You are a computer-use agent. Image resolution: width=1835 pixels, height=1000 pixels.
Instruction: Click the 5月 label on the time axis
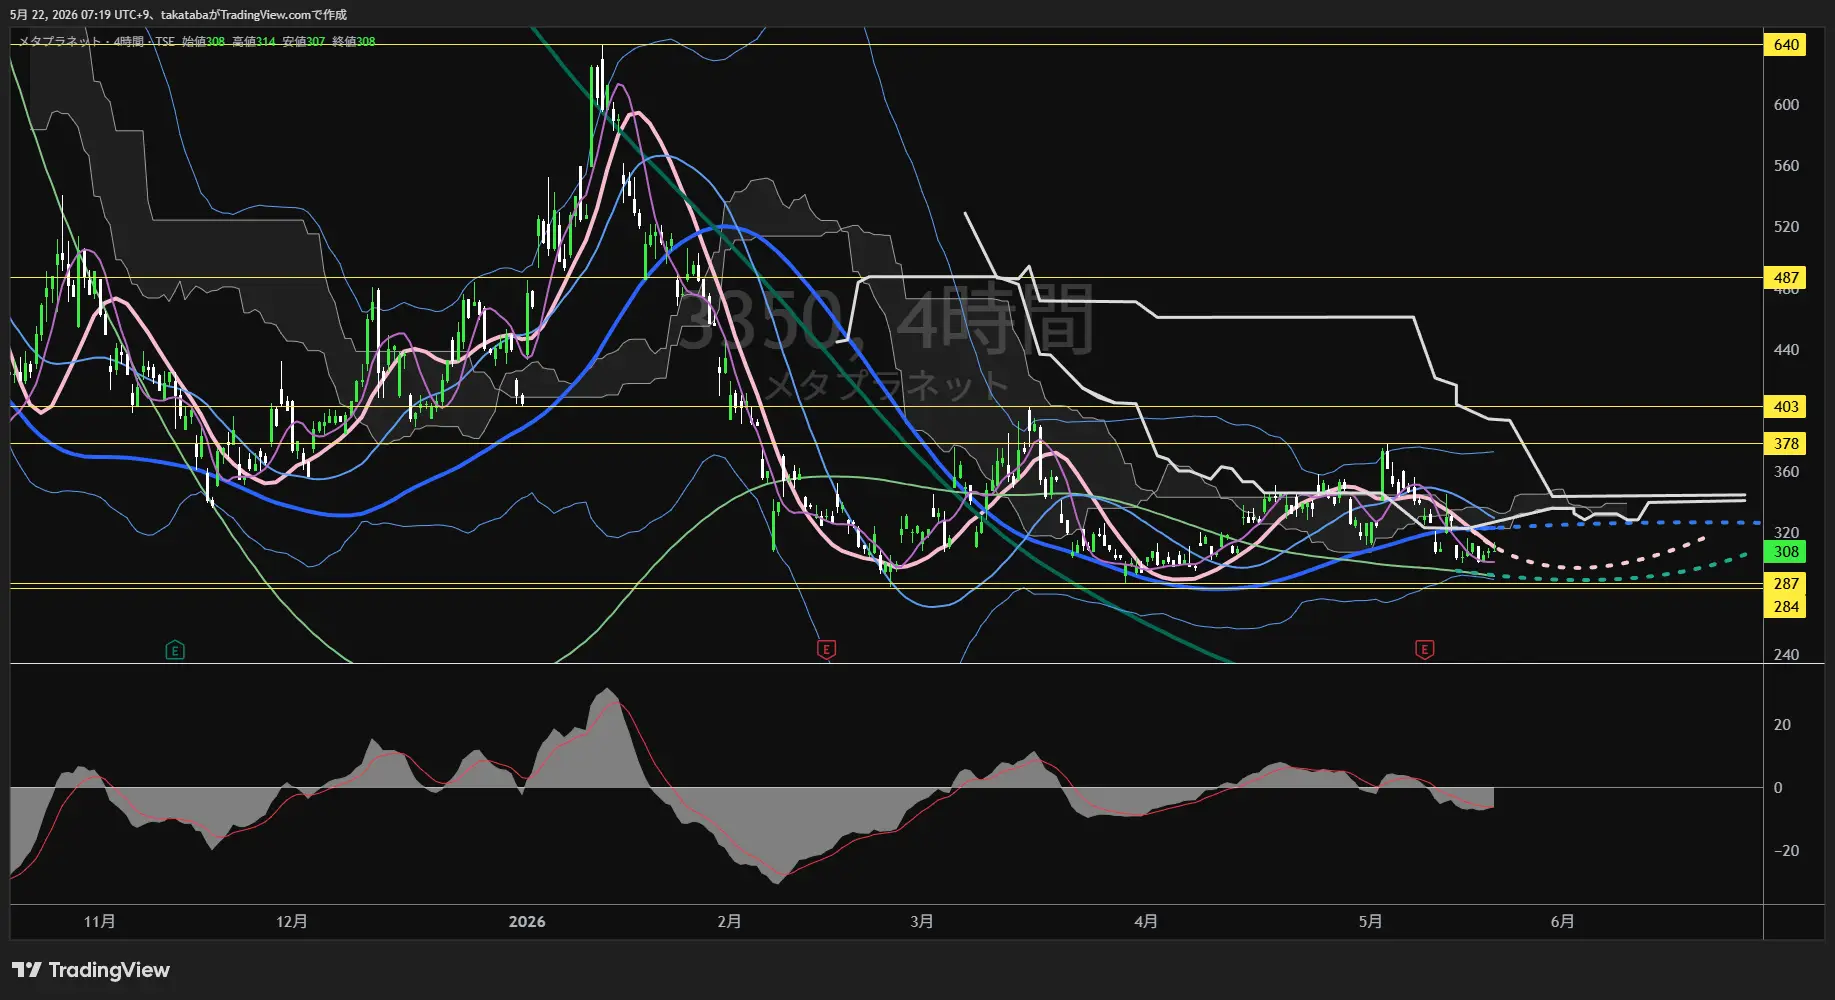1370,921
